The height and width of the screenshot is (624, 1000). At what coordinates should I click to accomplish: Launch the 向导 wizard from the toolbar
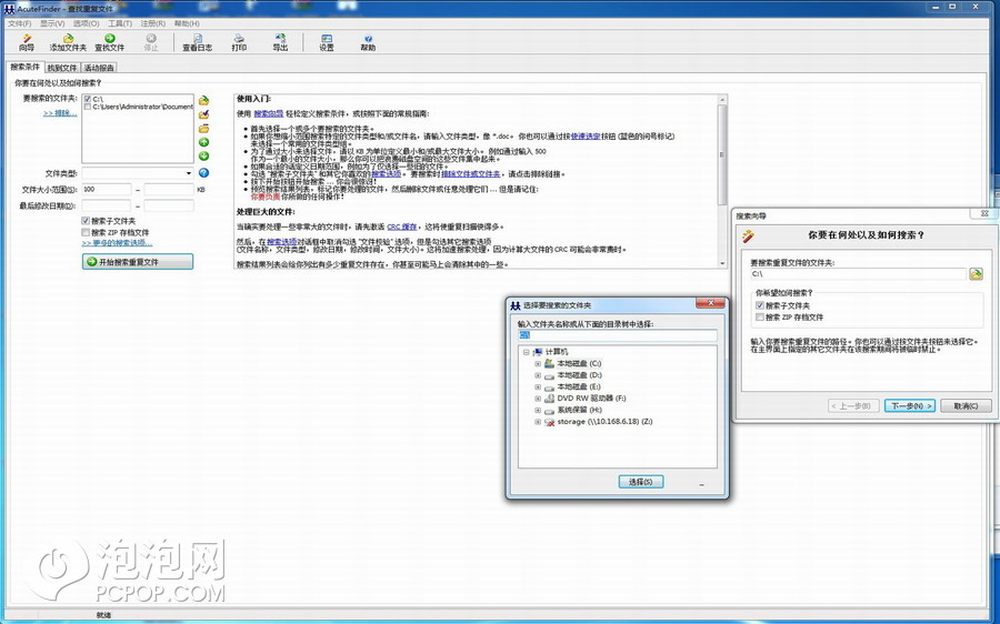(26, 43)
